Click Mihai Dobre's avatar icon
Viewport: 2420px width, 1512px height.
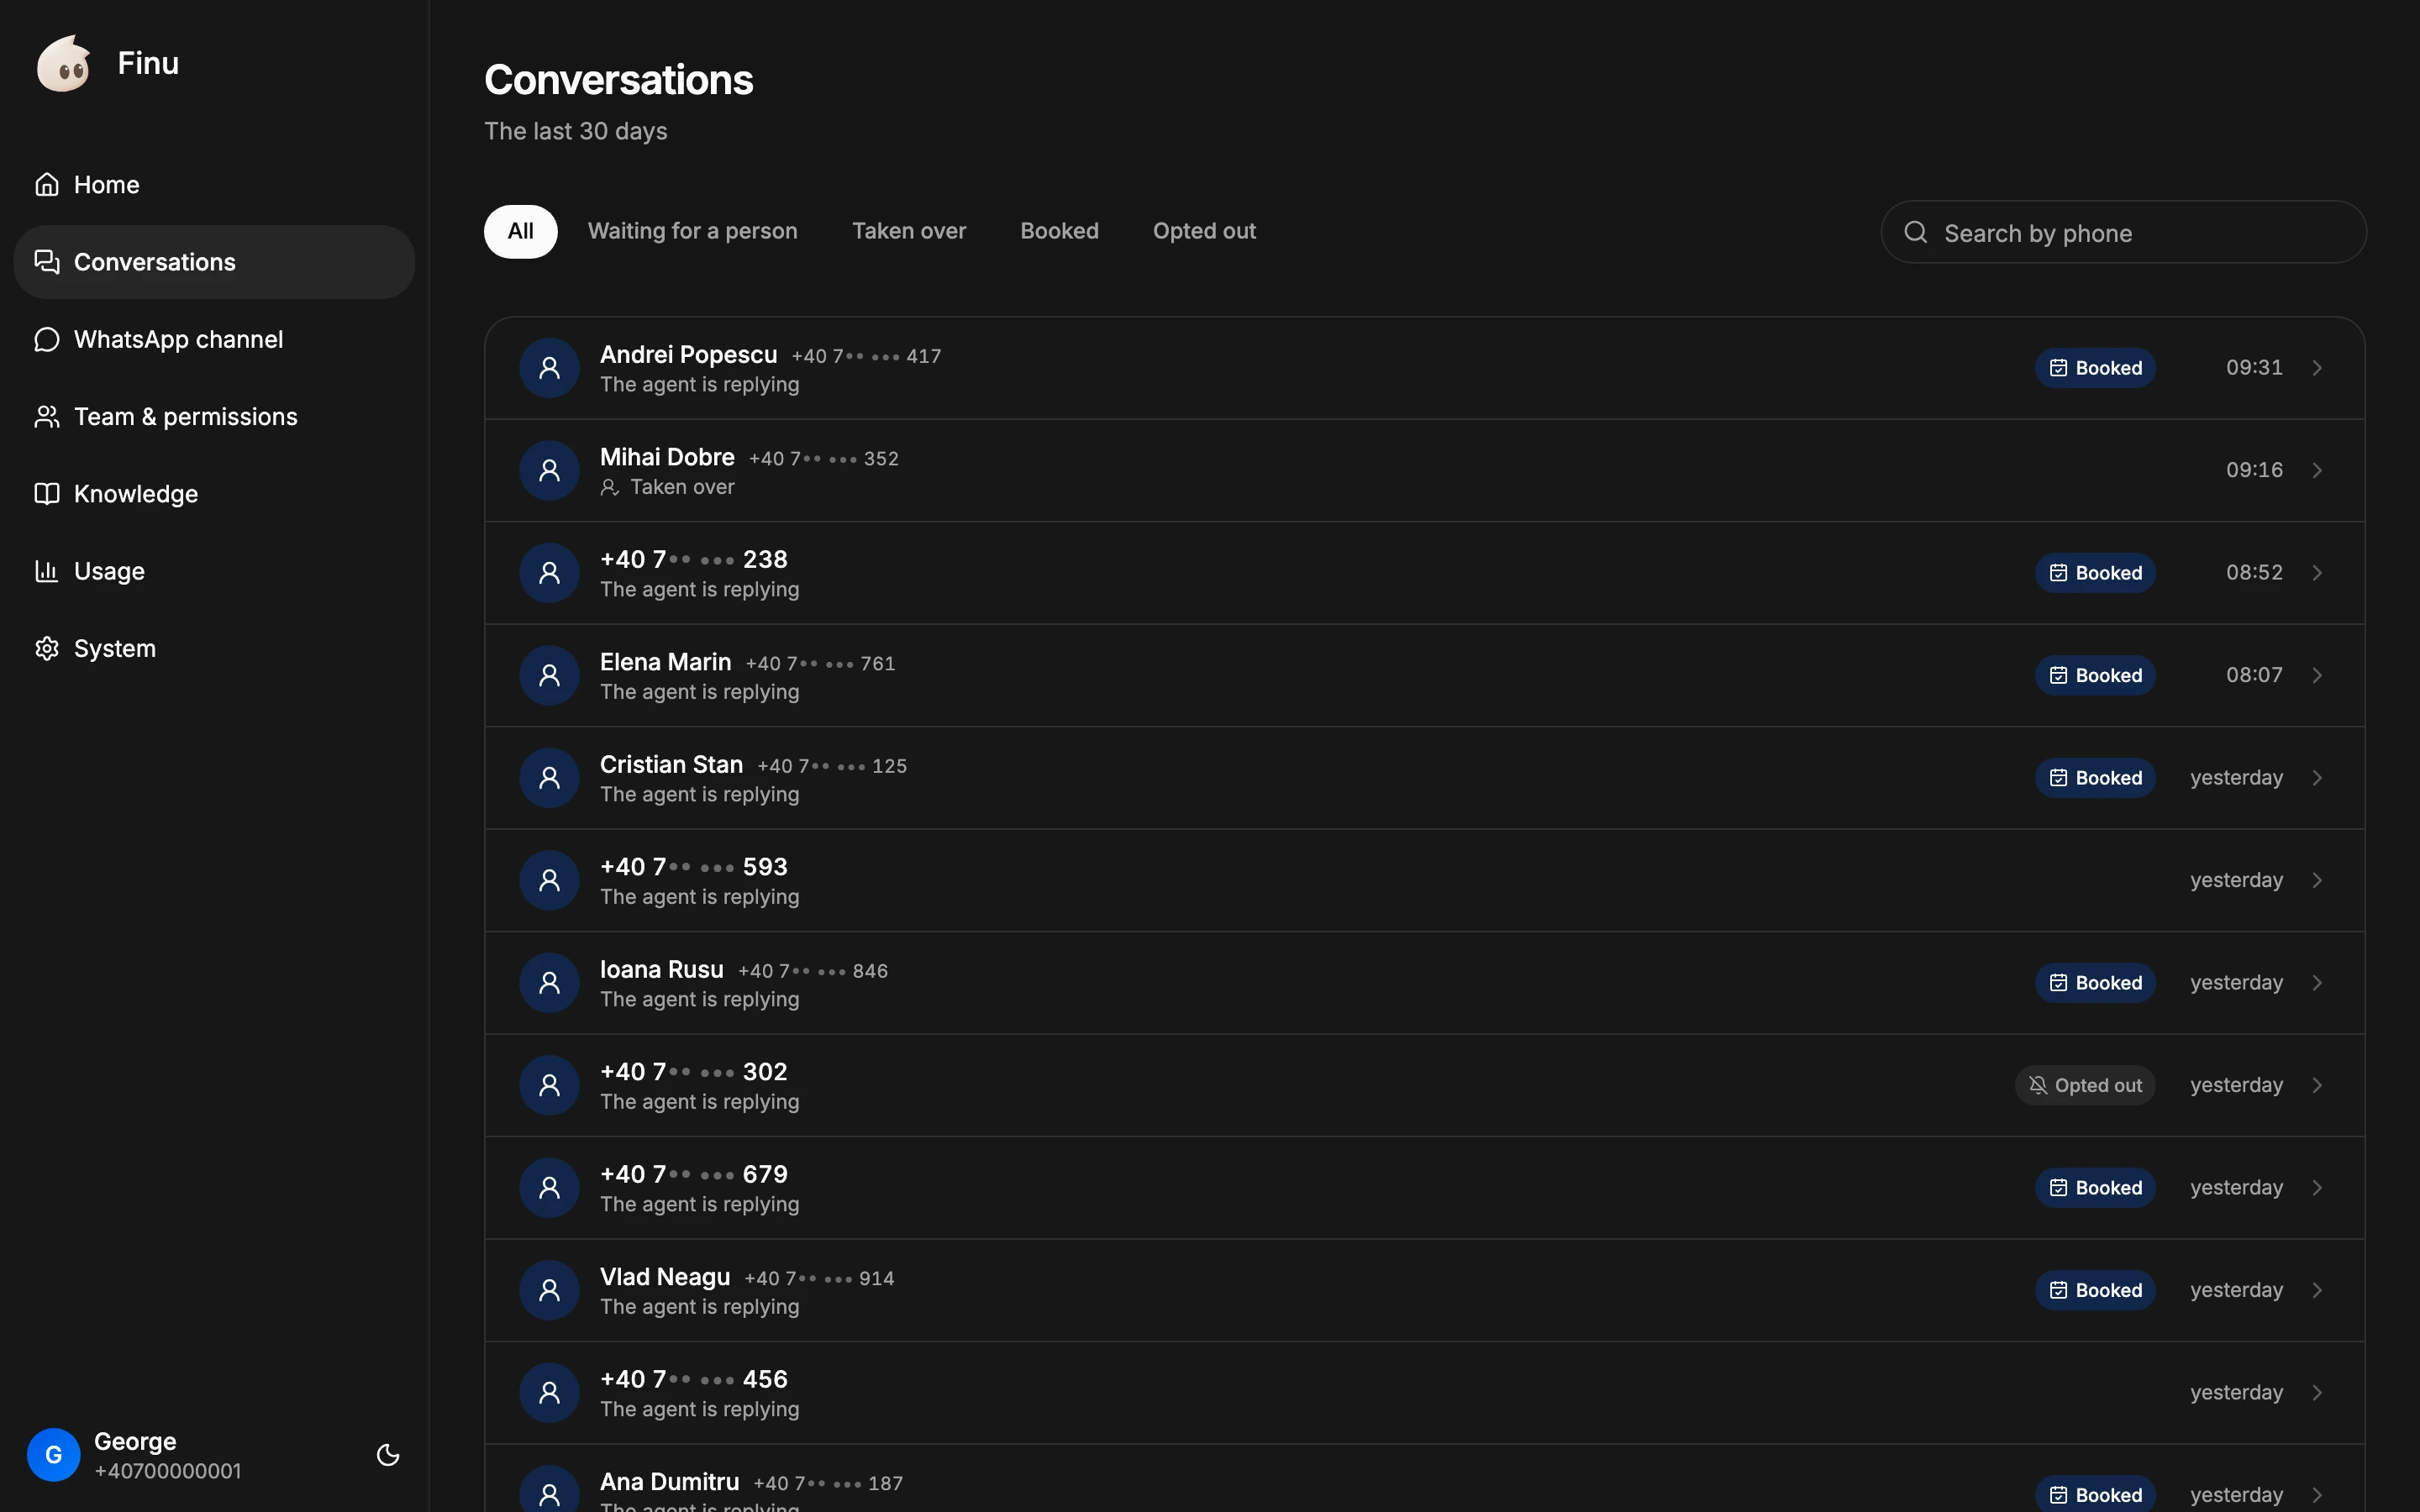pos(549,470)
